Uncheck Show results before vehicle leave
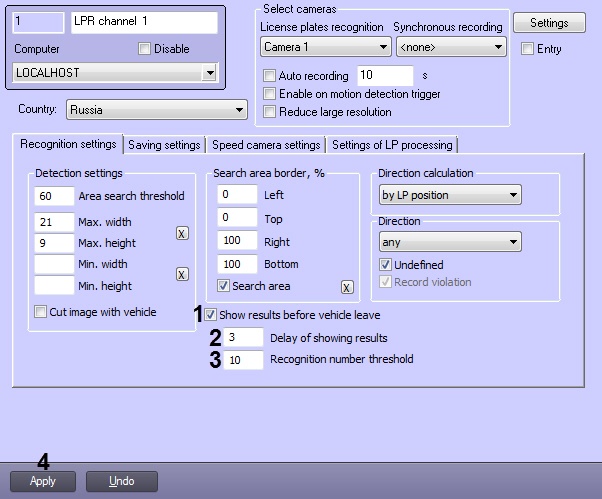Screen dimensions: 602x499 coord(211,314)
